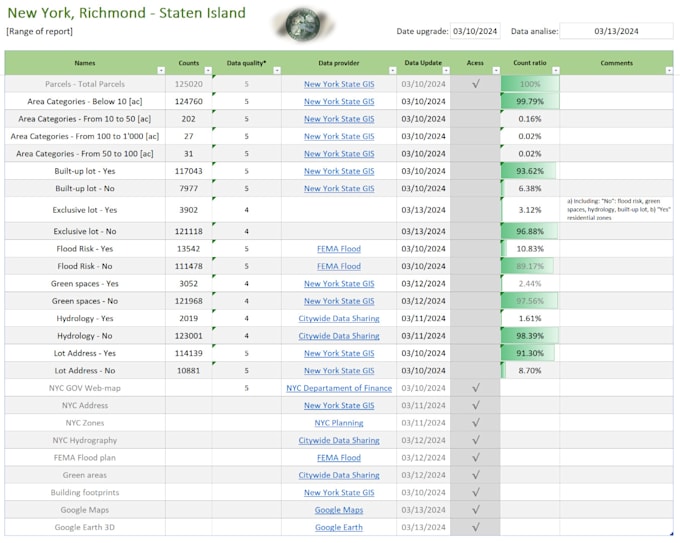
Task: Click the count 2019 for Hydrology - Yes
Action: [x=189, y=318]
